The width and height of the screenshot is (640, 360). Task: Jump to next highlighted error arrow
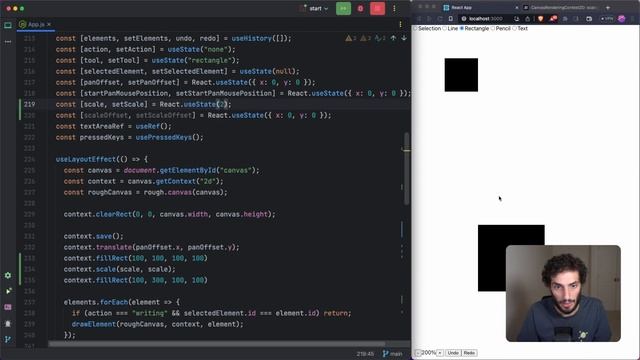pyautogui.click(x=404, y=38)
